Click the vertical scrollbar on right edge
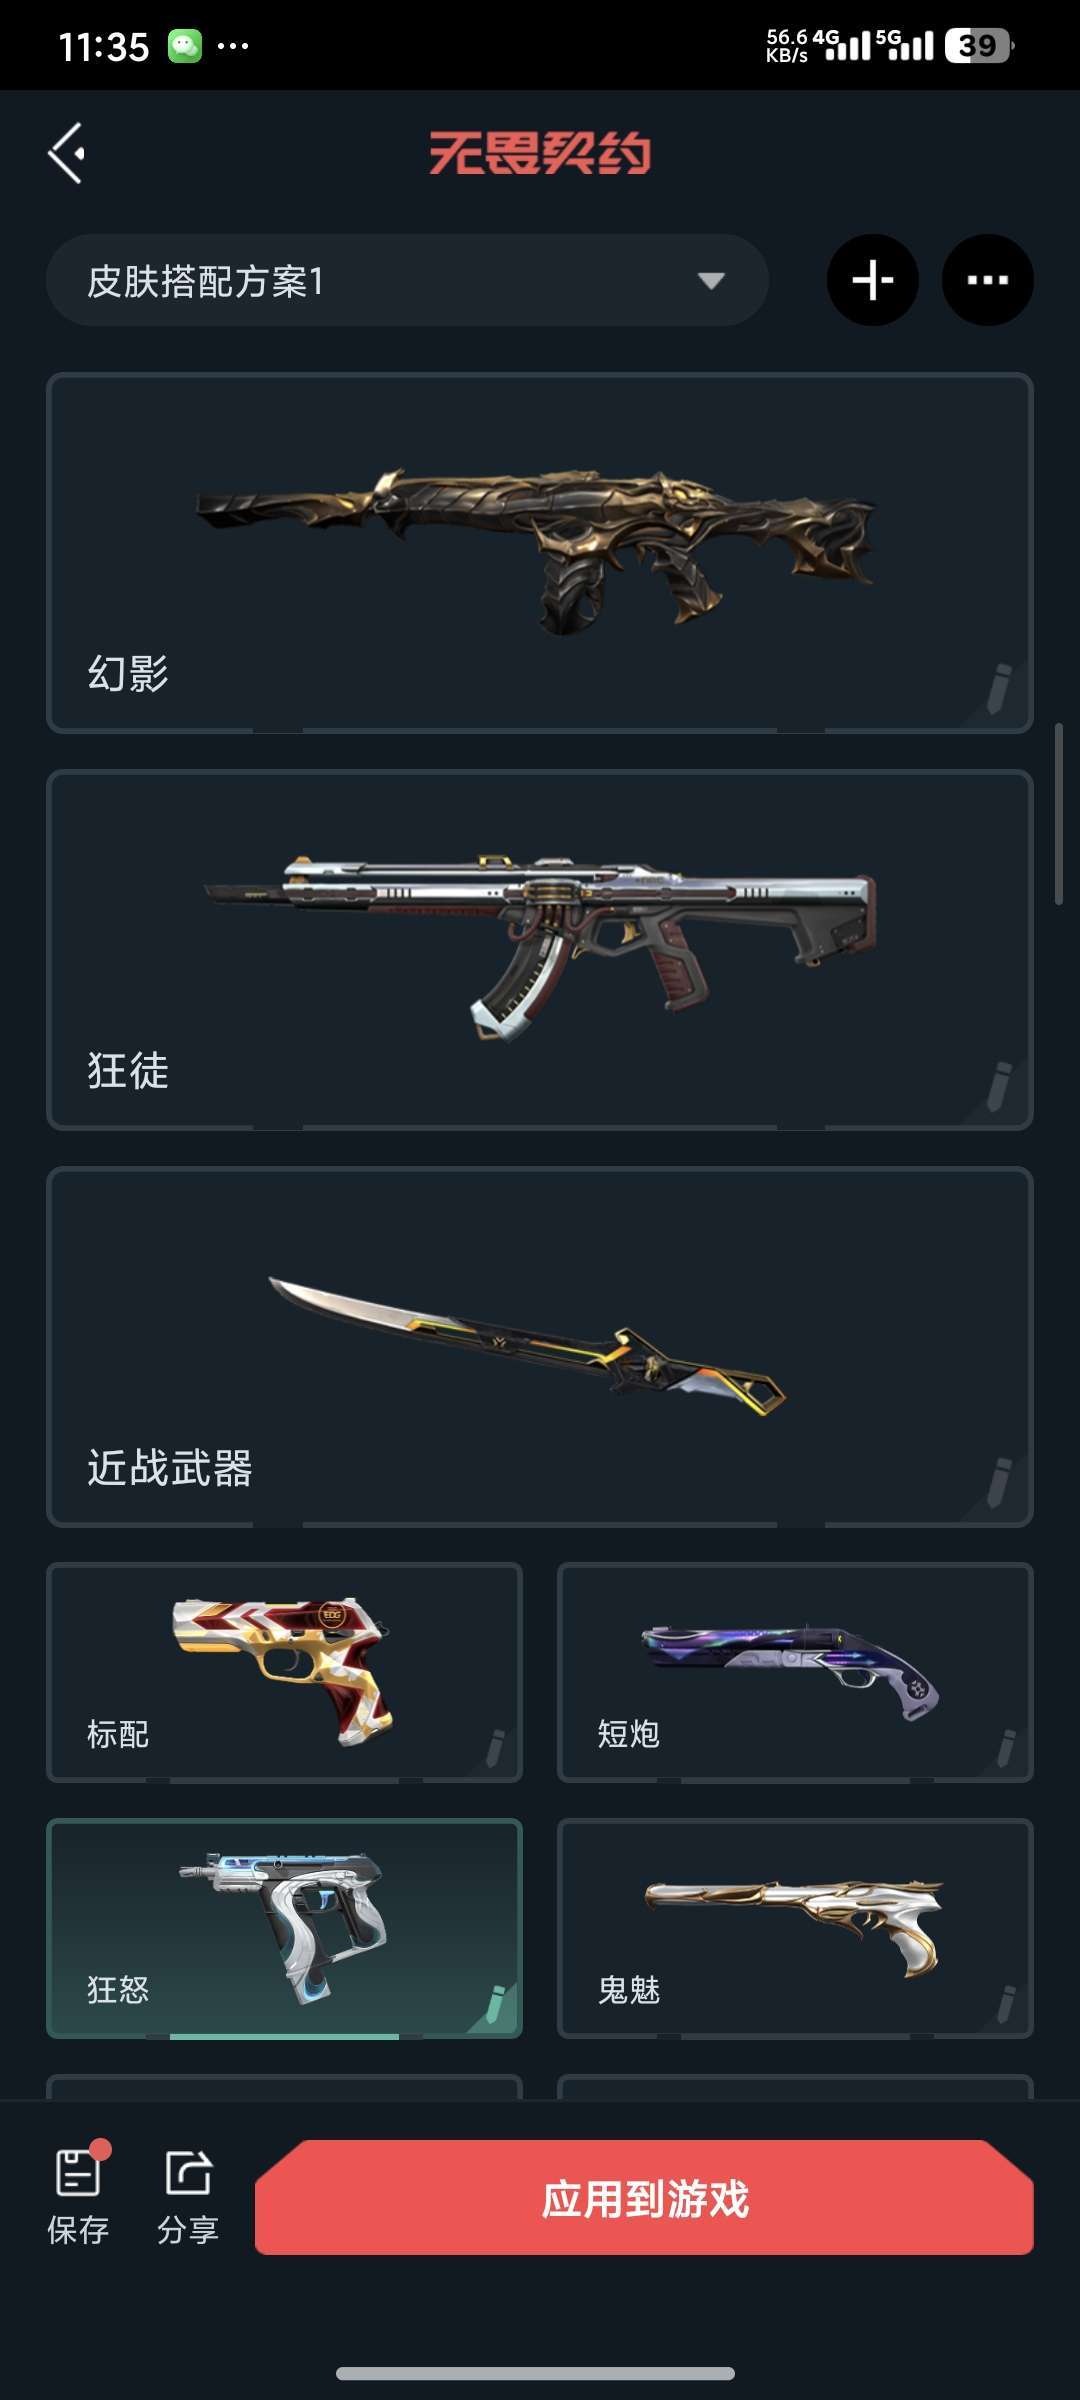Screen dimensions: 1080x2400 point(1059,814)
